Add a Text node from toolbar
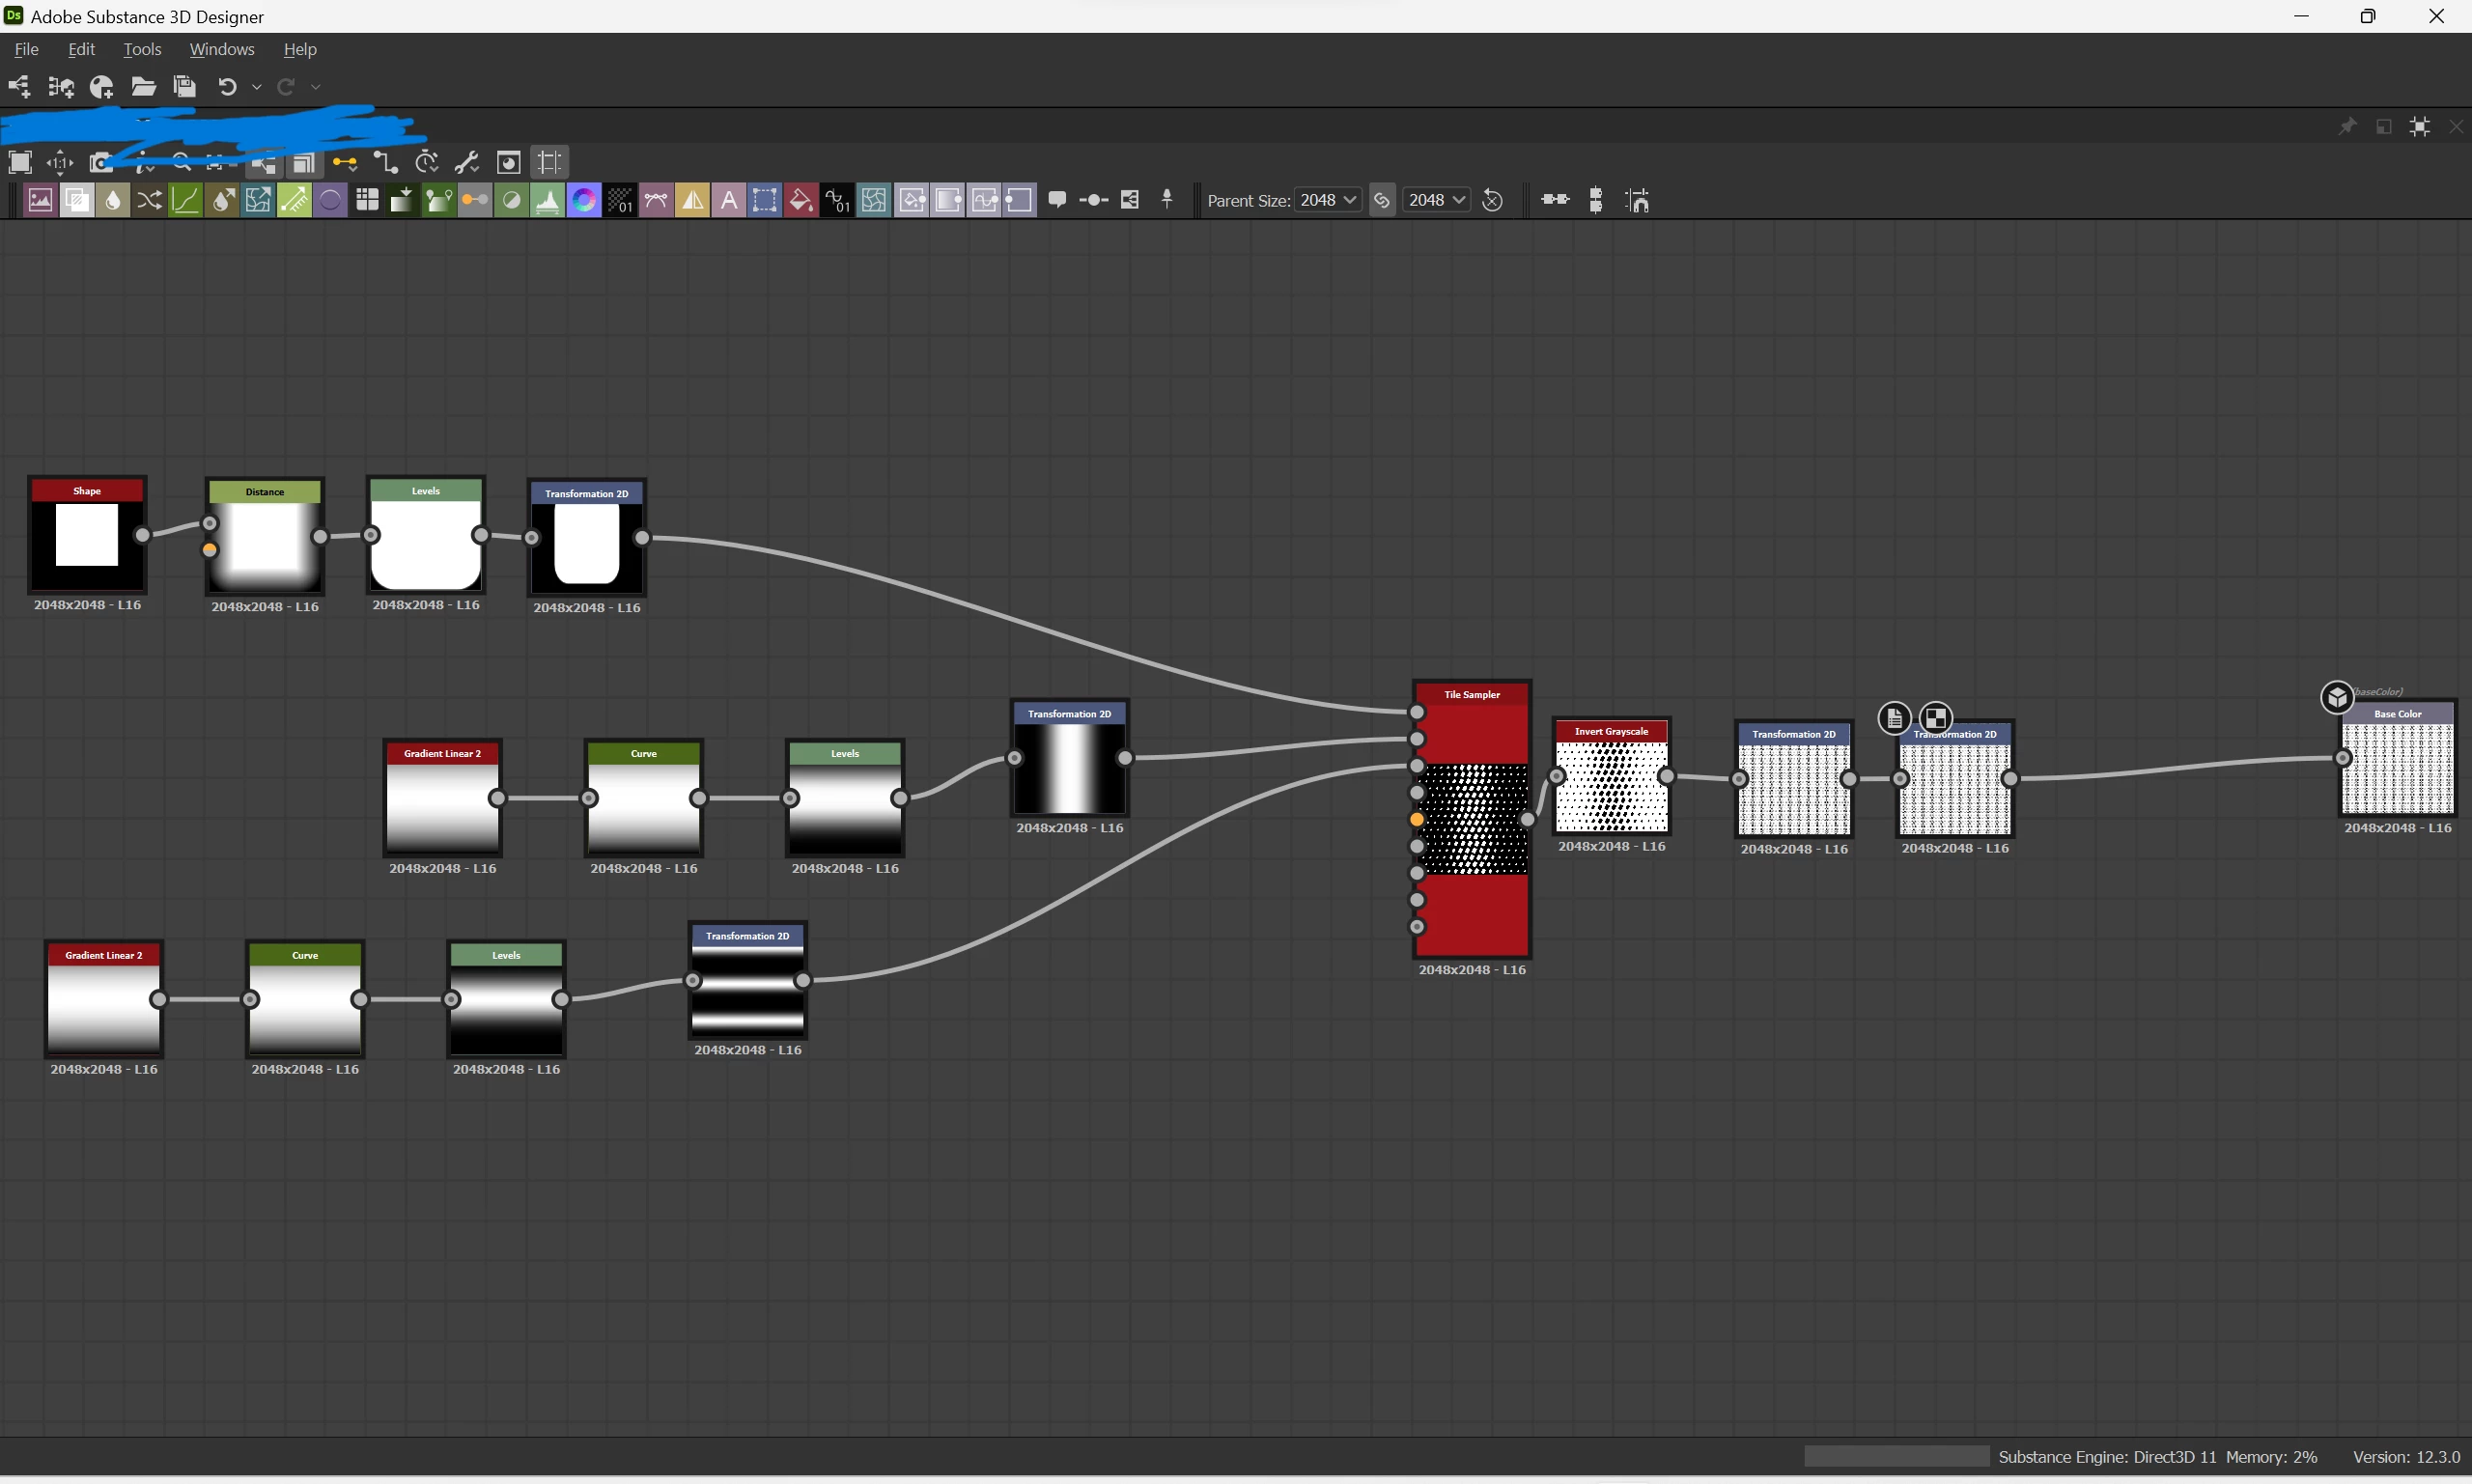Screen dimensions: 2472x1484 tap(729, 200)
